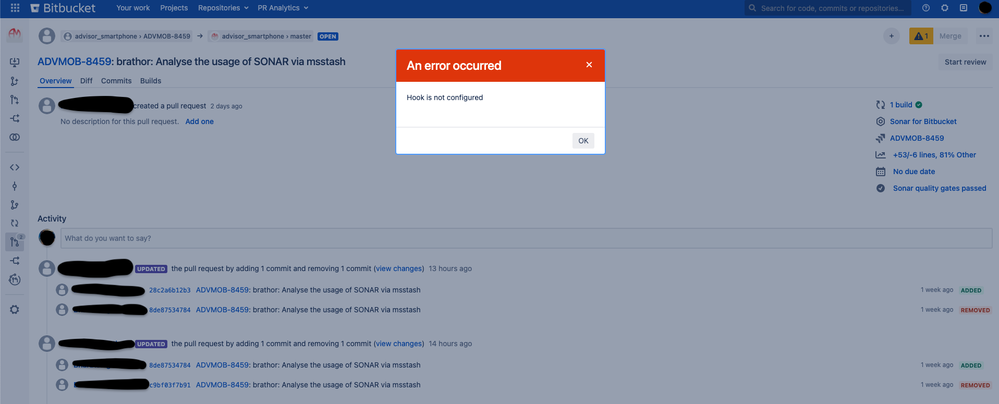This screenshot has width=999, height=404.
Task: Open Branches view from sidebar
Action: coord(15,205)
